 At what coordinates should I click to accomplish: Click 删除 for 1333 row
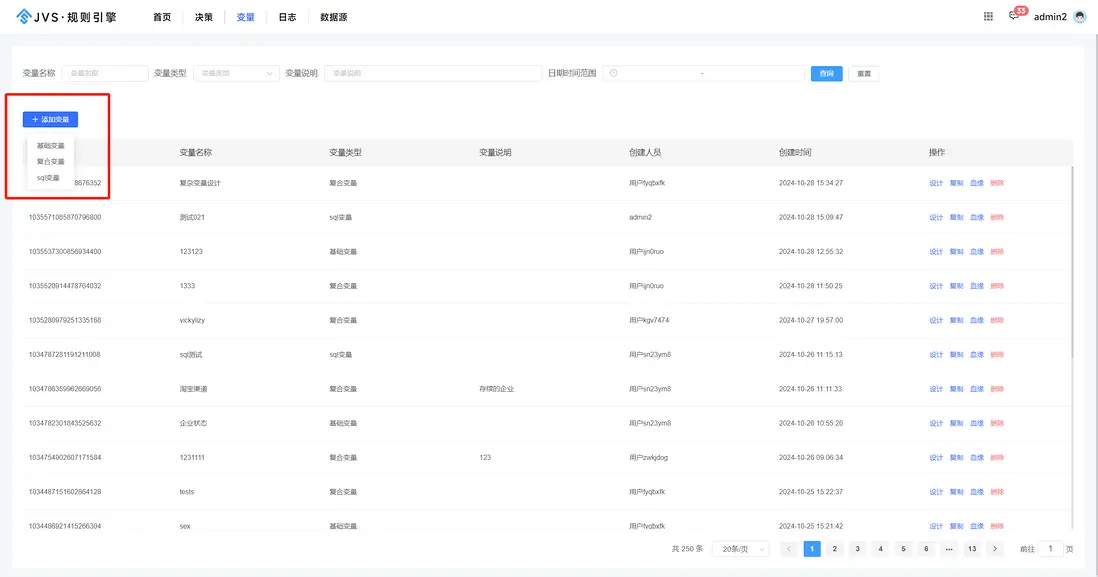point(997,286)
